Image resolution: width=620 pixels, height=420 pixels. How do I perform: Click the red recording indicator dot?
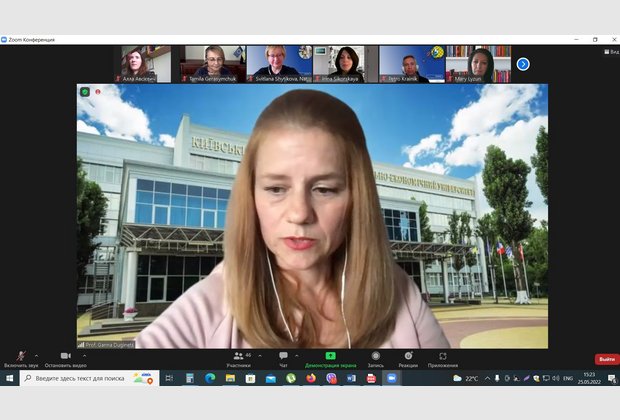[98, 92]
